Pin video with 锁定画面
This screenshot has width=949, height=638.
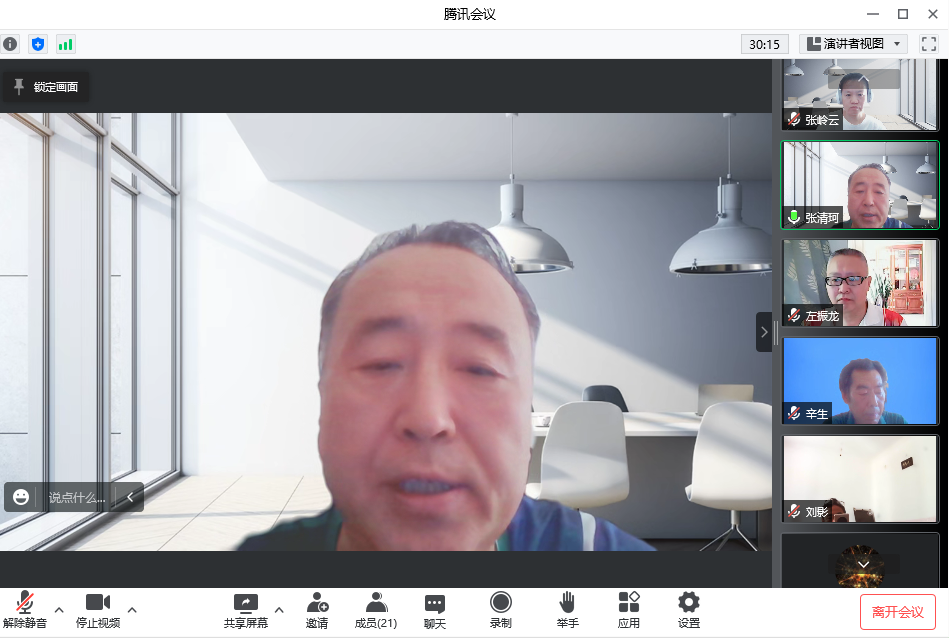46,87
